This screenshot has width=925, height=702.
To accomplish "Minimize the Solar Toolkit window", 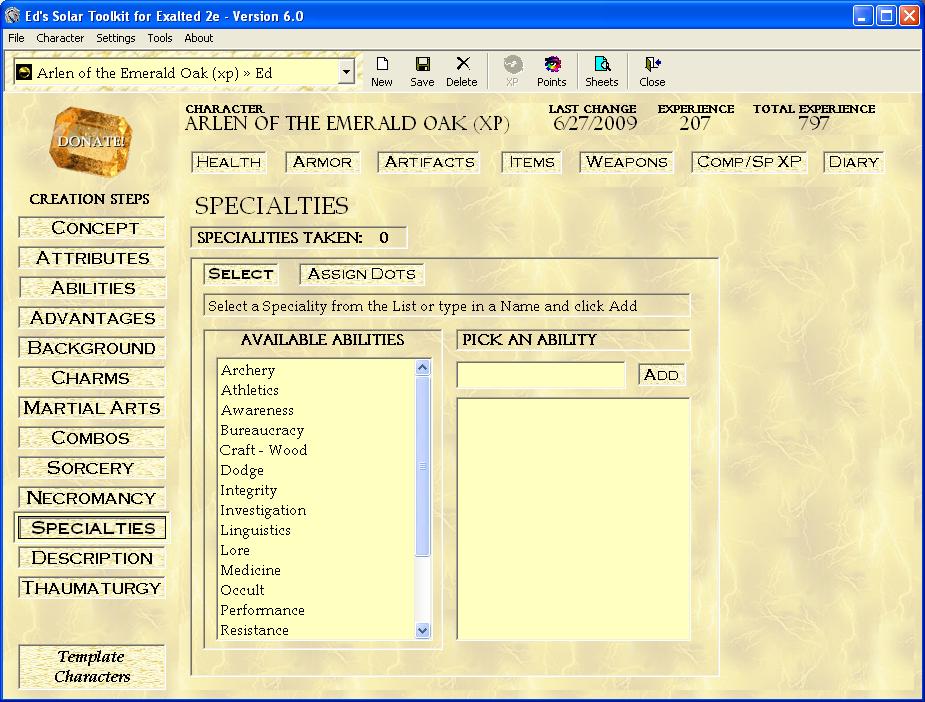I will click(863, 15).
